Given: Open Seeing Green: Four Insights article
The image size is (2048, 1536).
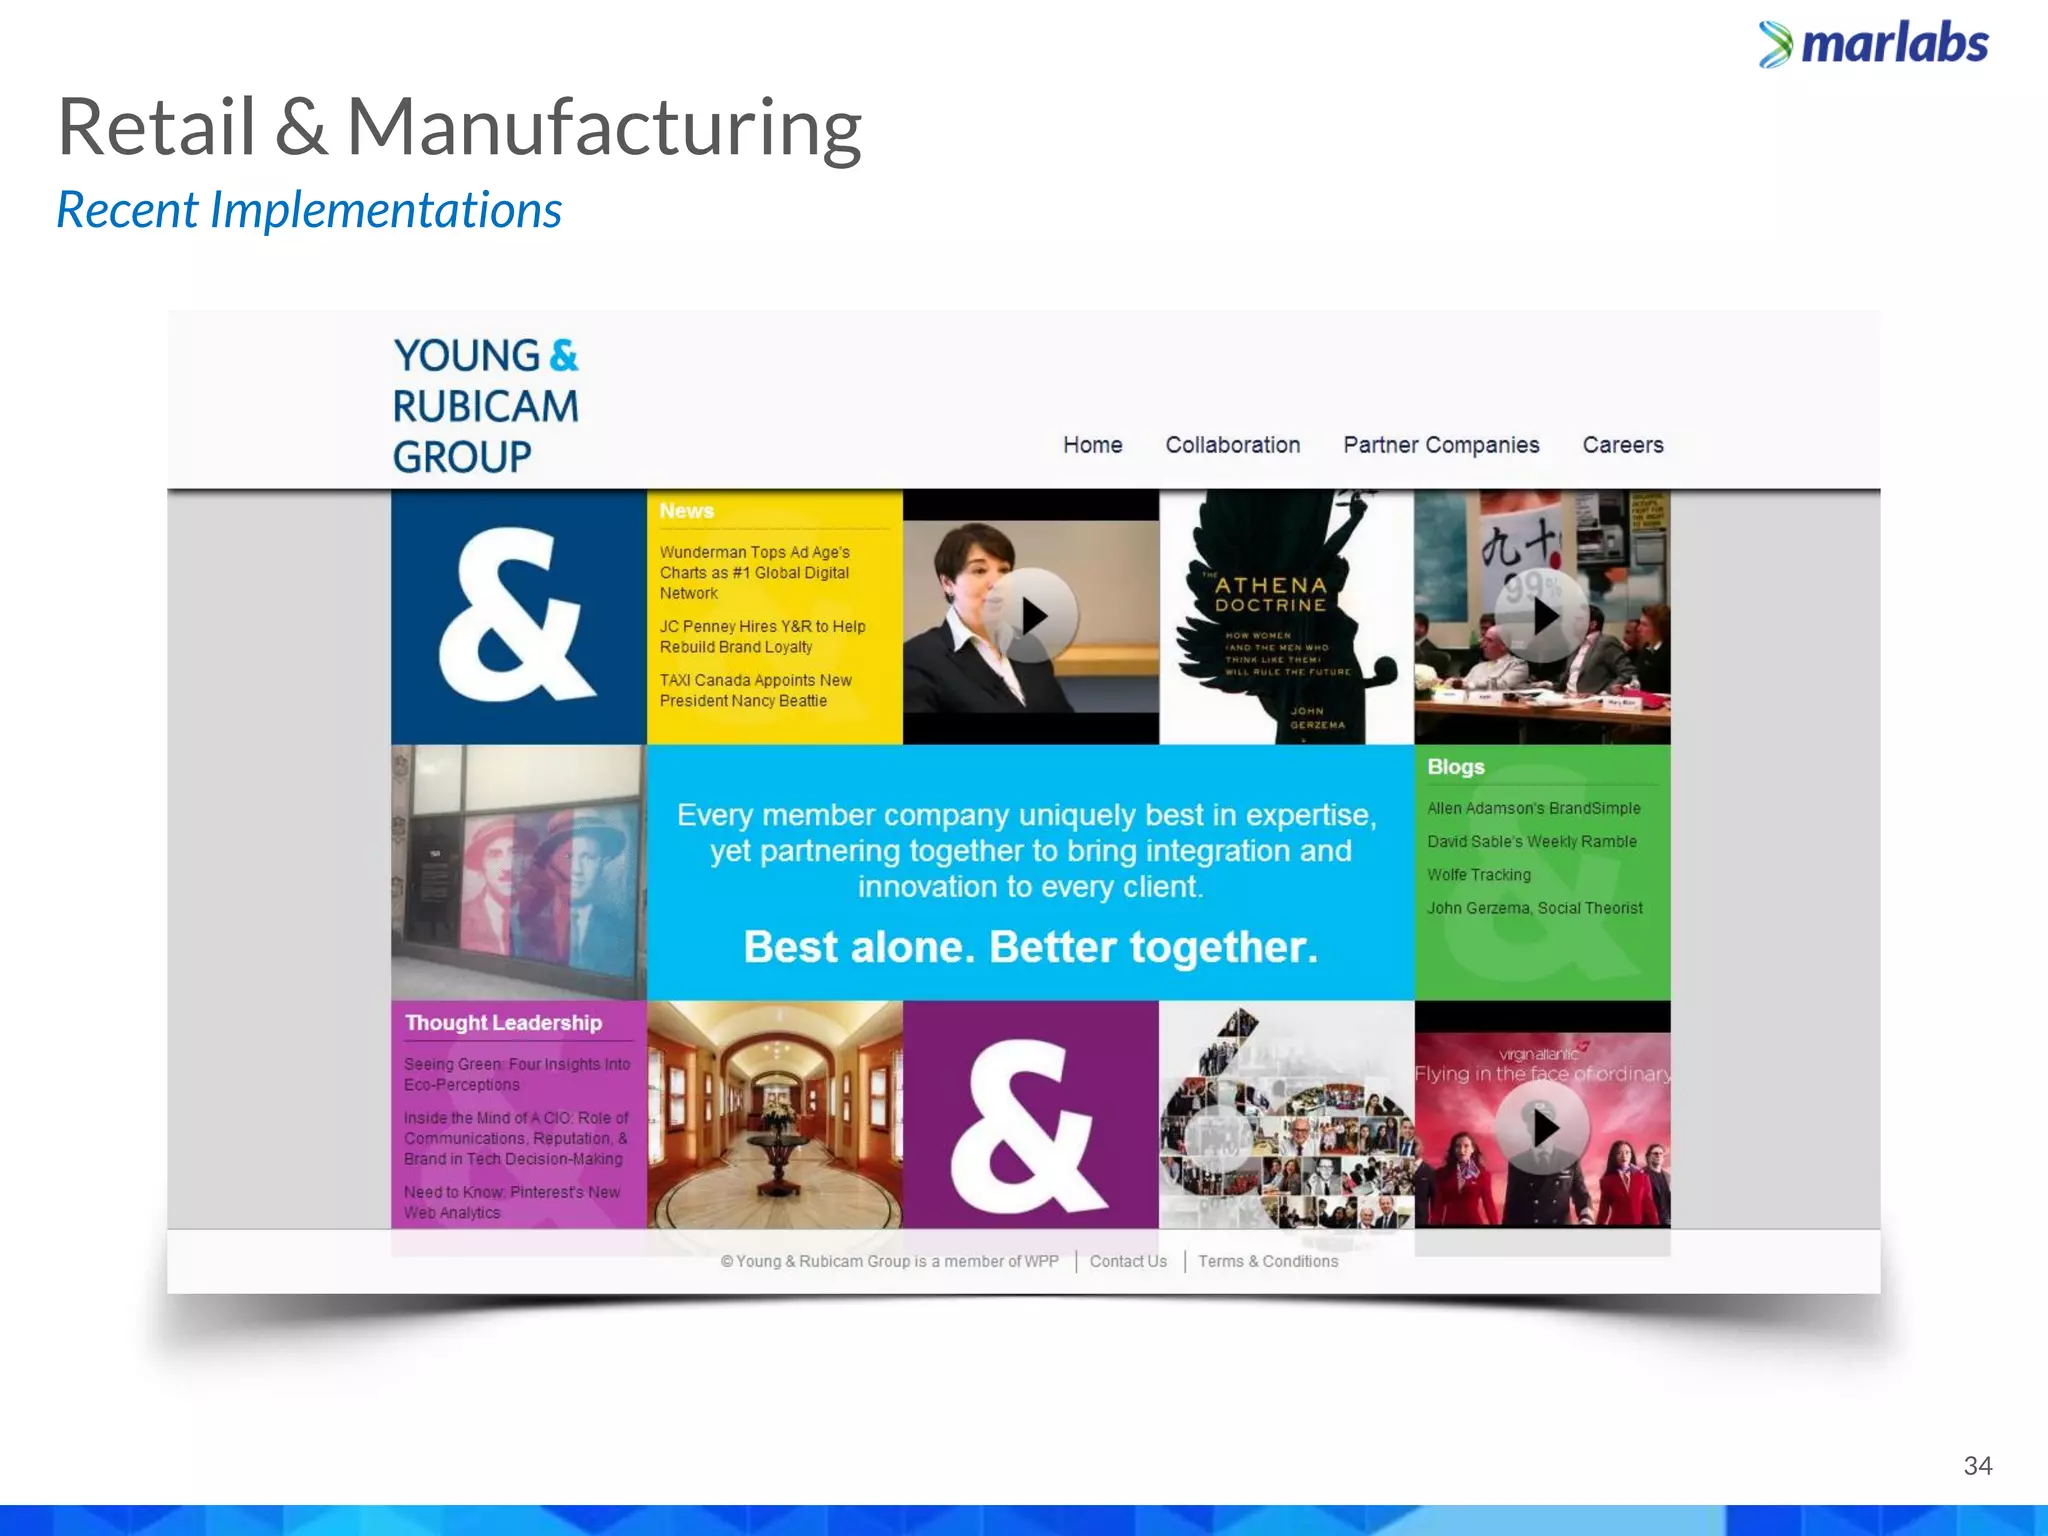Looking at the screenshot, I should point(517,1074).
